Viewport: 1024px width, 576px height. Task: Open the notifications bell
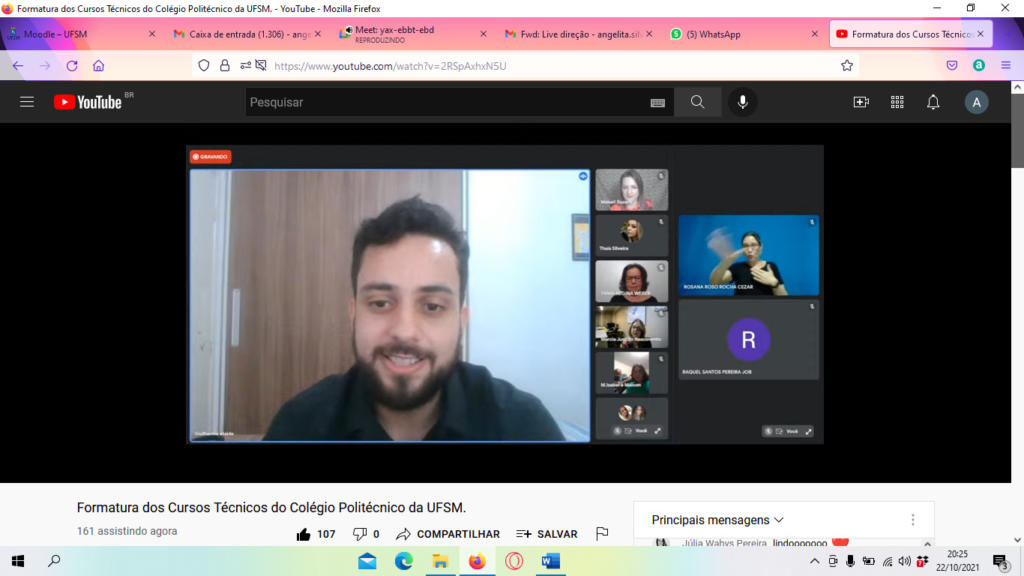click(933, 102)
